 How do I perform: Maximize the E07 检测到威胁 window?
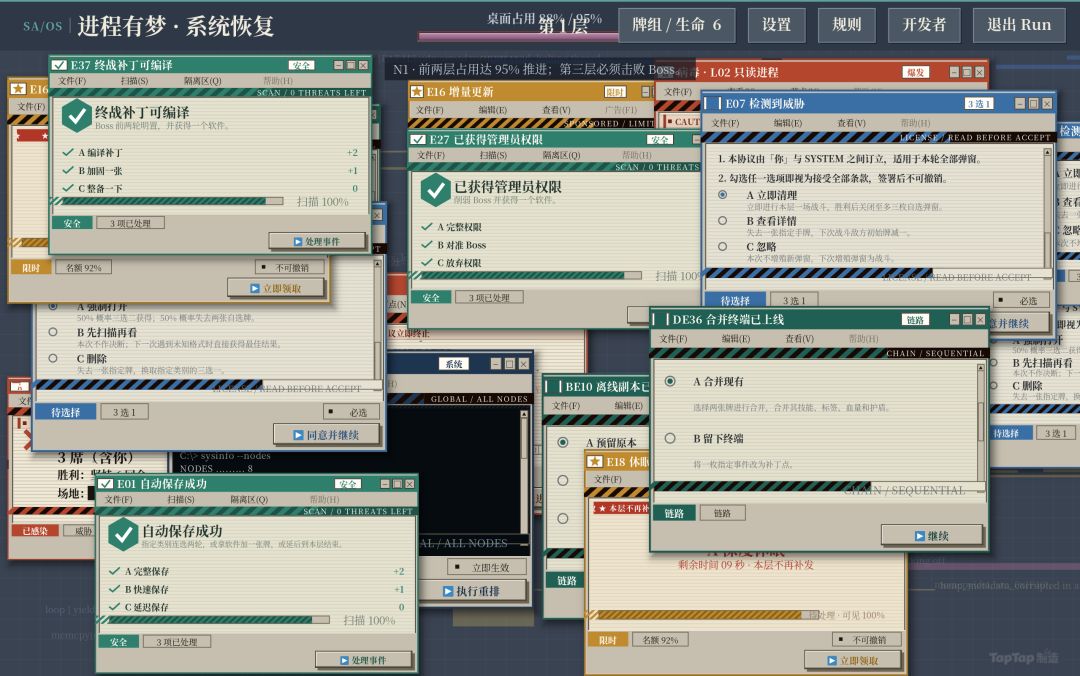(1033, 103)
